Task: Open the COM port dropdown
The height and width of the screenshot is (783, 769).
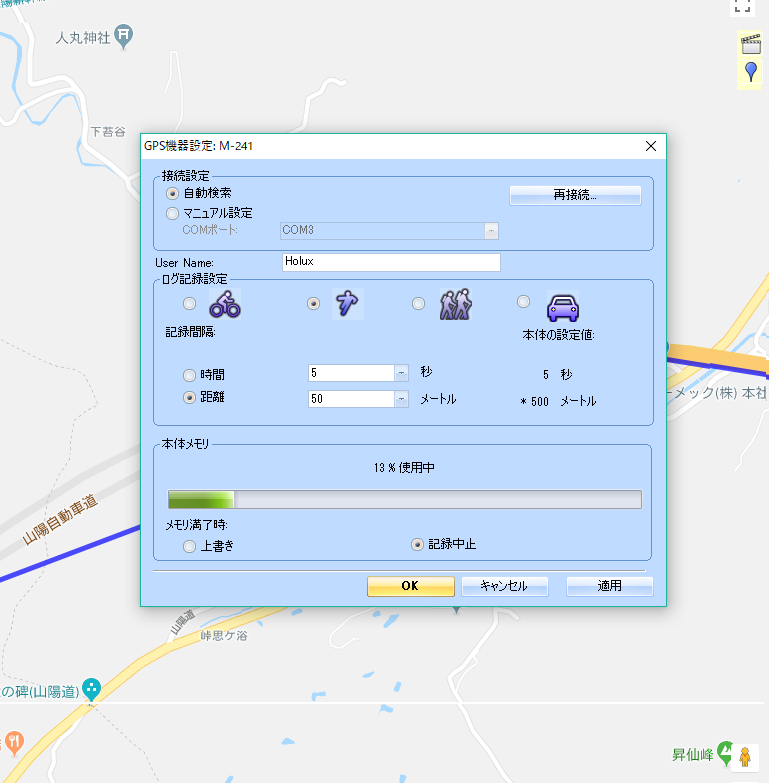Action: (491, 231)
